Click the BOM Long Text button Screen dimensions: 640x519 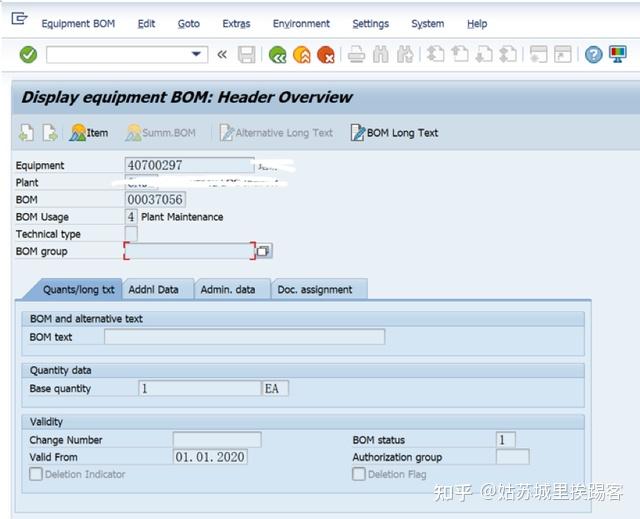[394, 133]
